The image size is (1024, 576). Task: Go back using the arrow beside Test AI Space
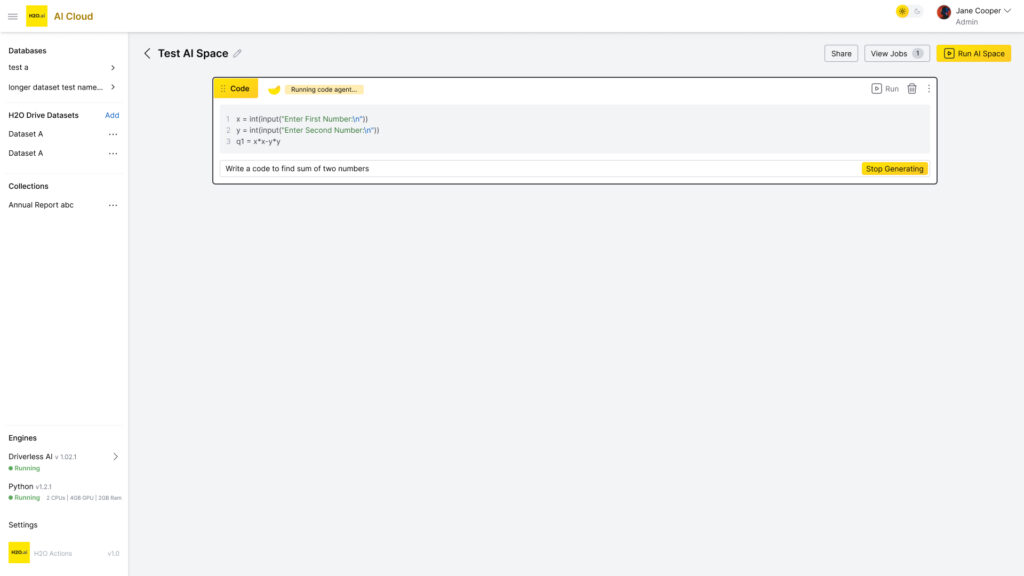click(x=147, y=54)
